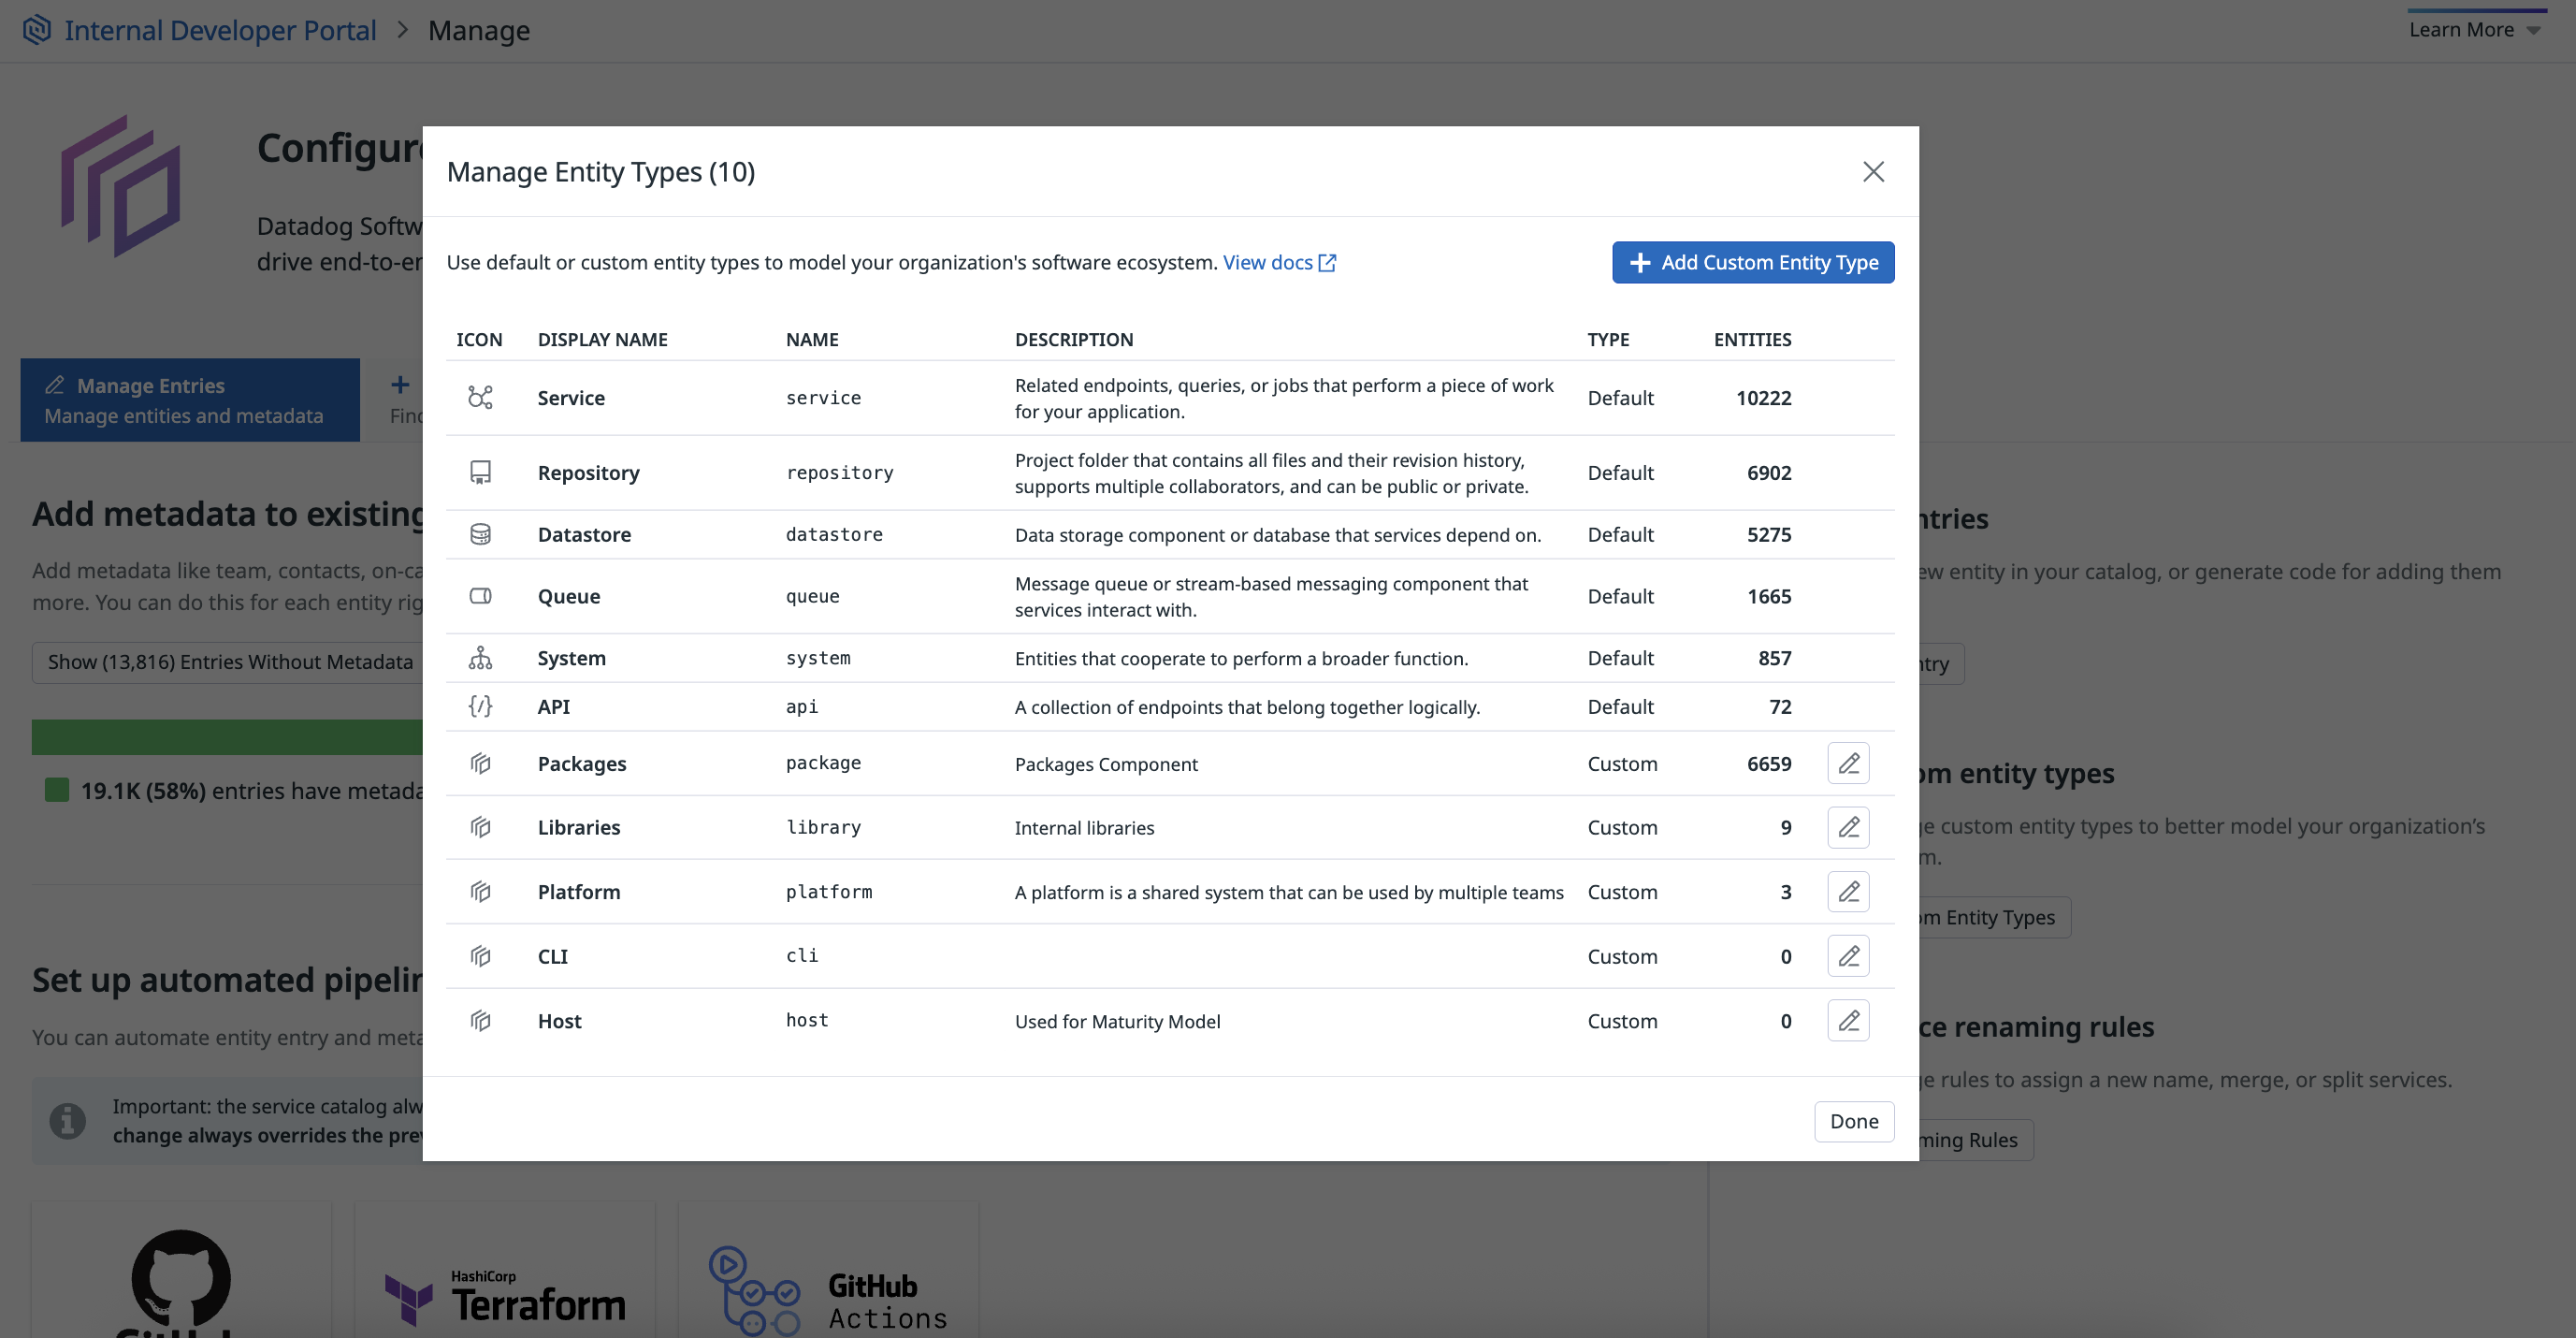Click the API curly-braces icon
The width and height of the screenshot is (2576, 1338).
point(480,706)
